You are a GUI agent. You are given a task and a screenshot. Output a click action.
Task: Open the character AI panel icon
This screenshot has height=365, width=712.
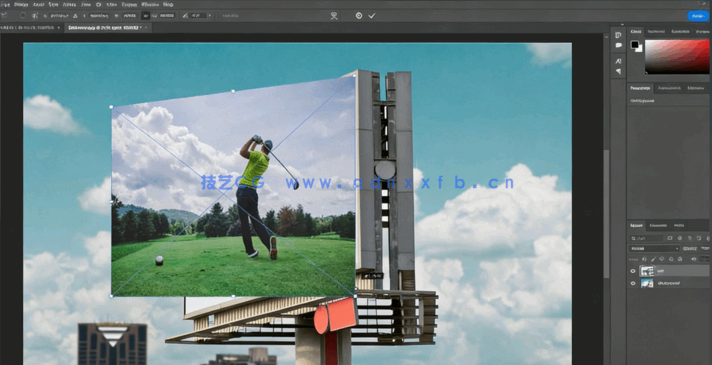618,61
